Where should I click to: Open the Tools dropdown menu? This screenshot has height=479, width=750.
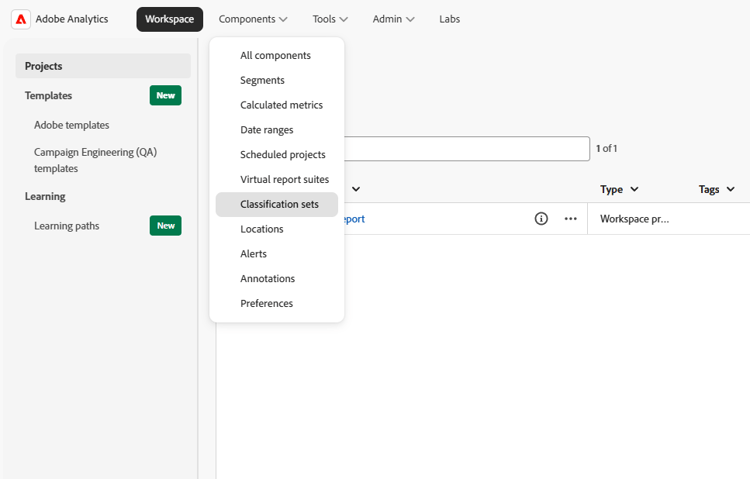click(330, 19)
